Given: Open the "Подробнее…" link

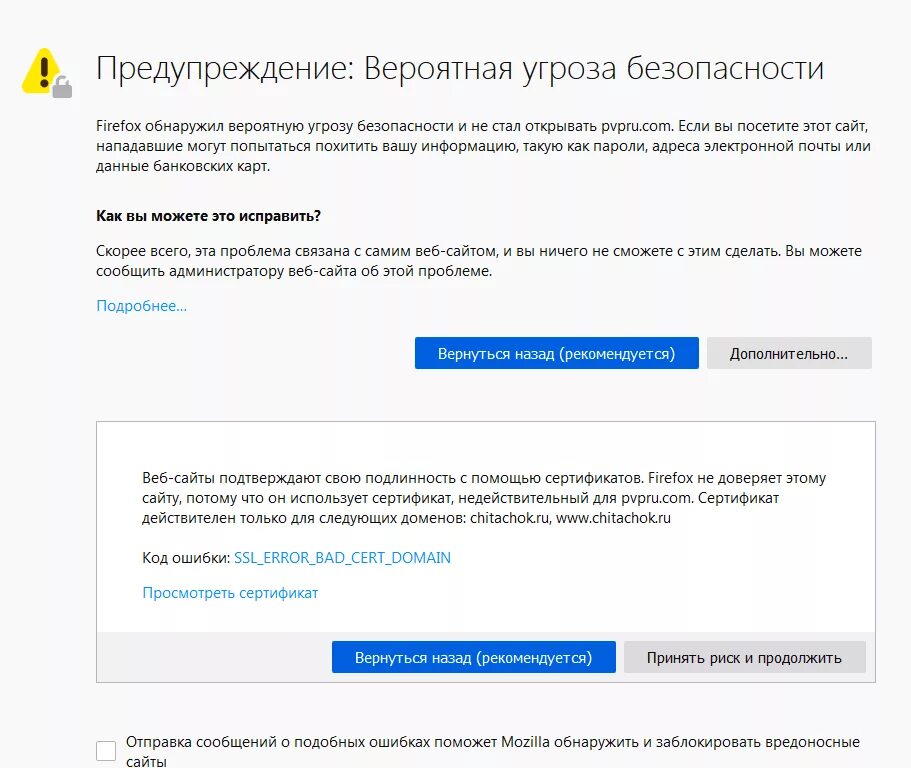Looking at the screenshot, I should pos(142,306).
